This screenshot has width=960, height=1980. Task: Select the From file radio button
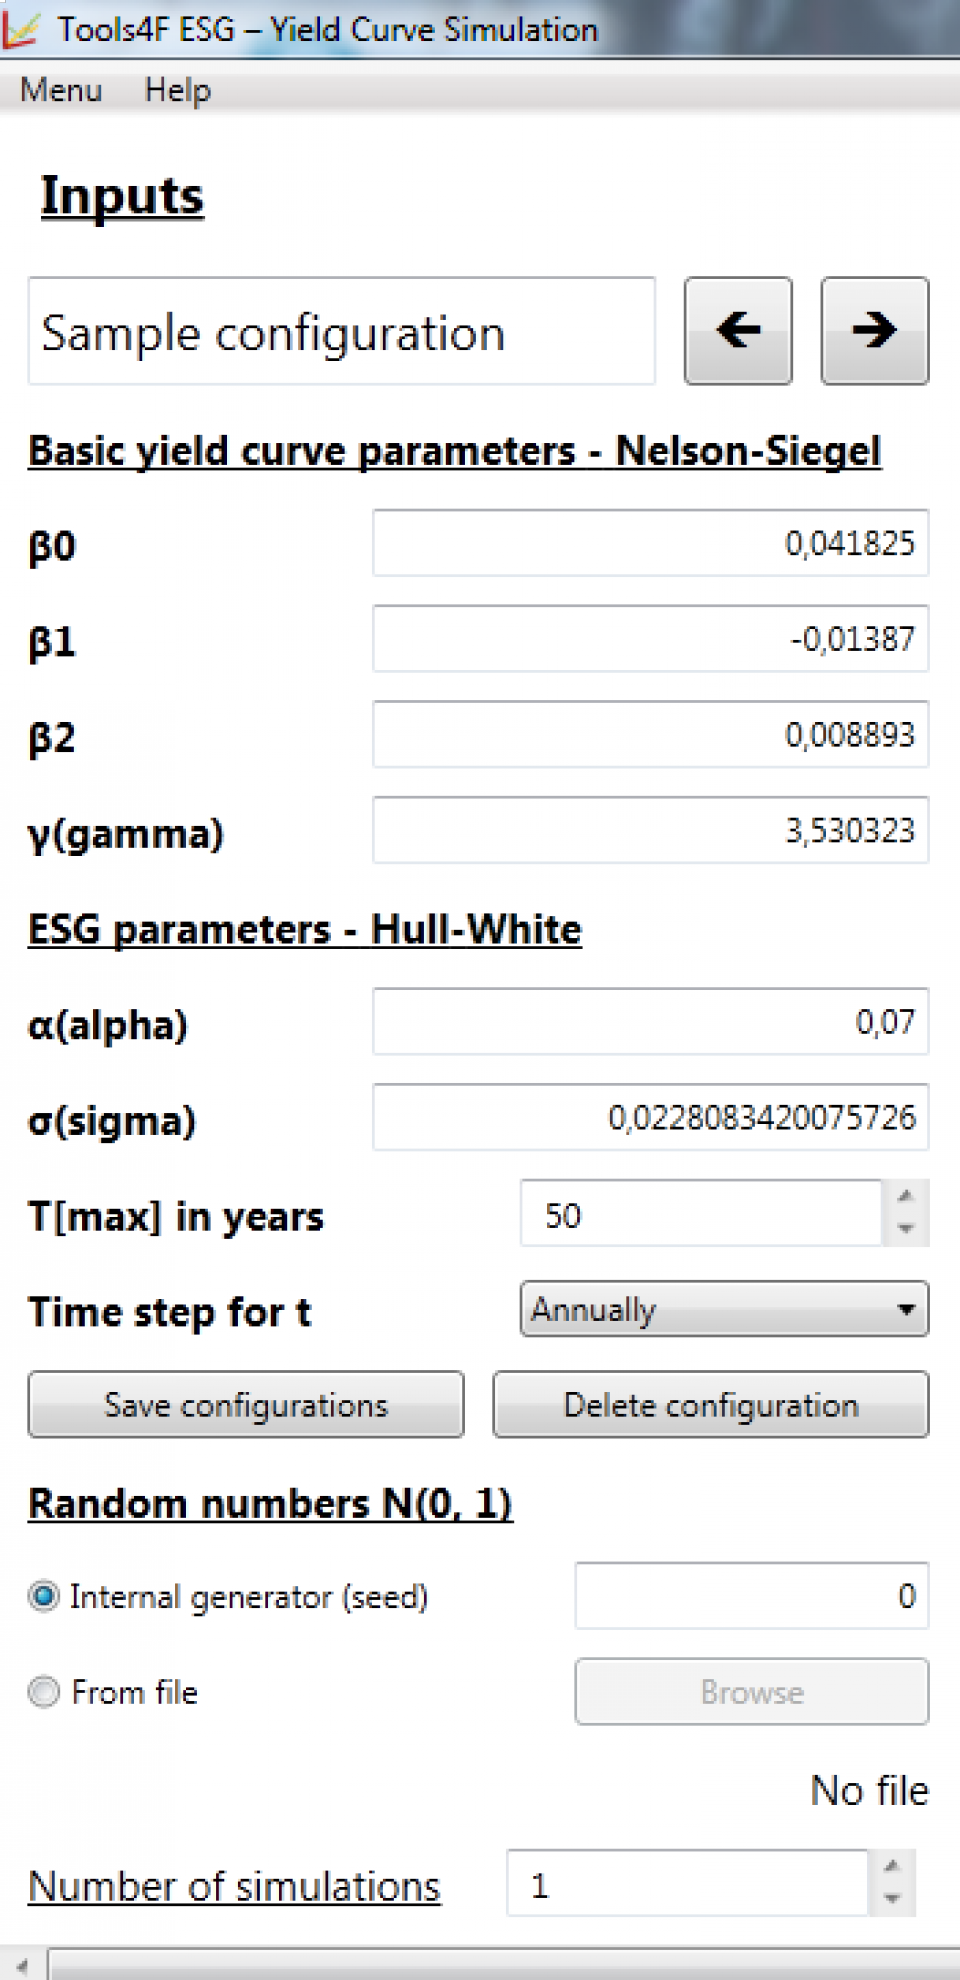tap(44, 1692)
